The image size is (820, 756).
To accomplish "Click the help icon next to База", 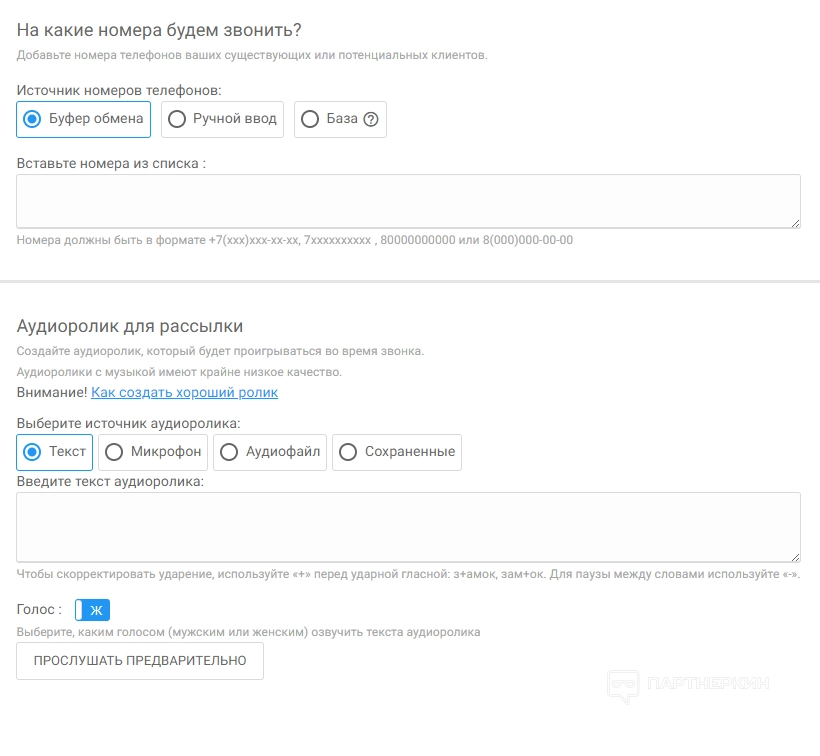I will tap(371, 119).
